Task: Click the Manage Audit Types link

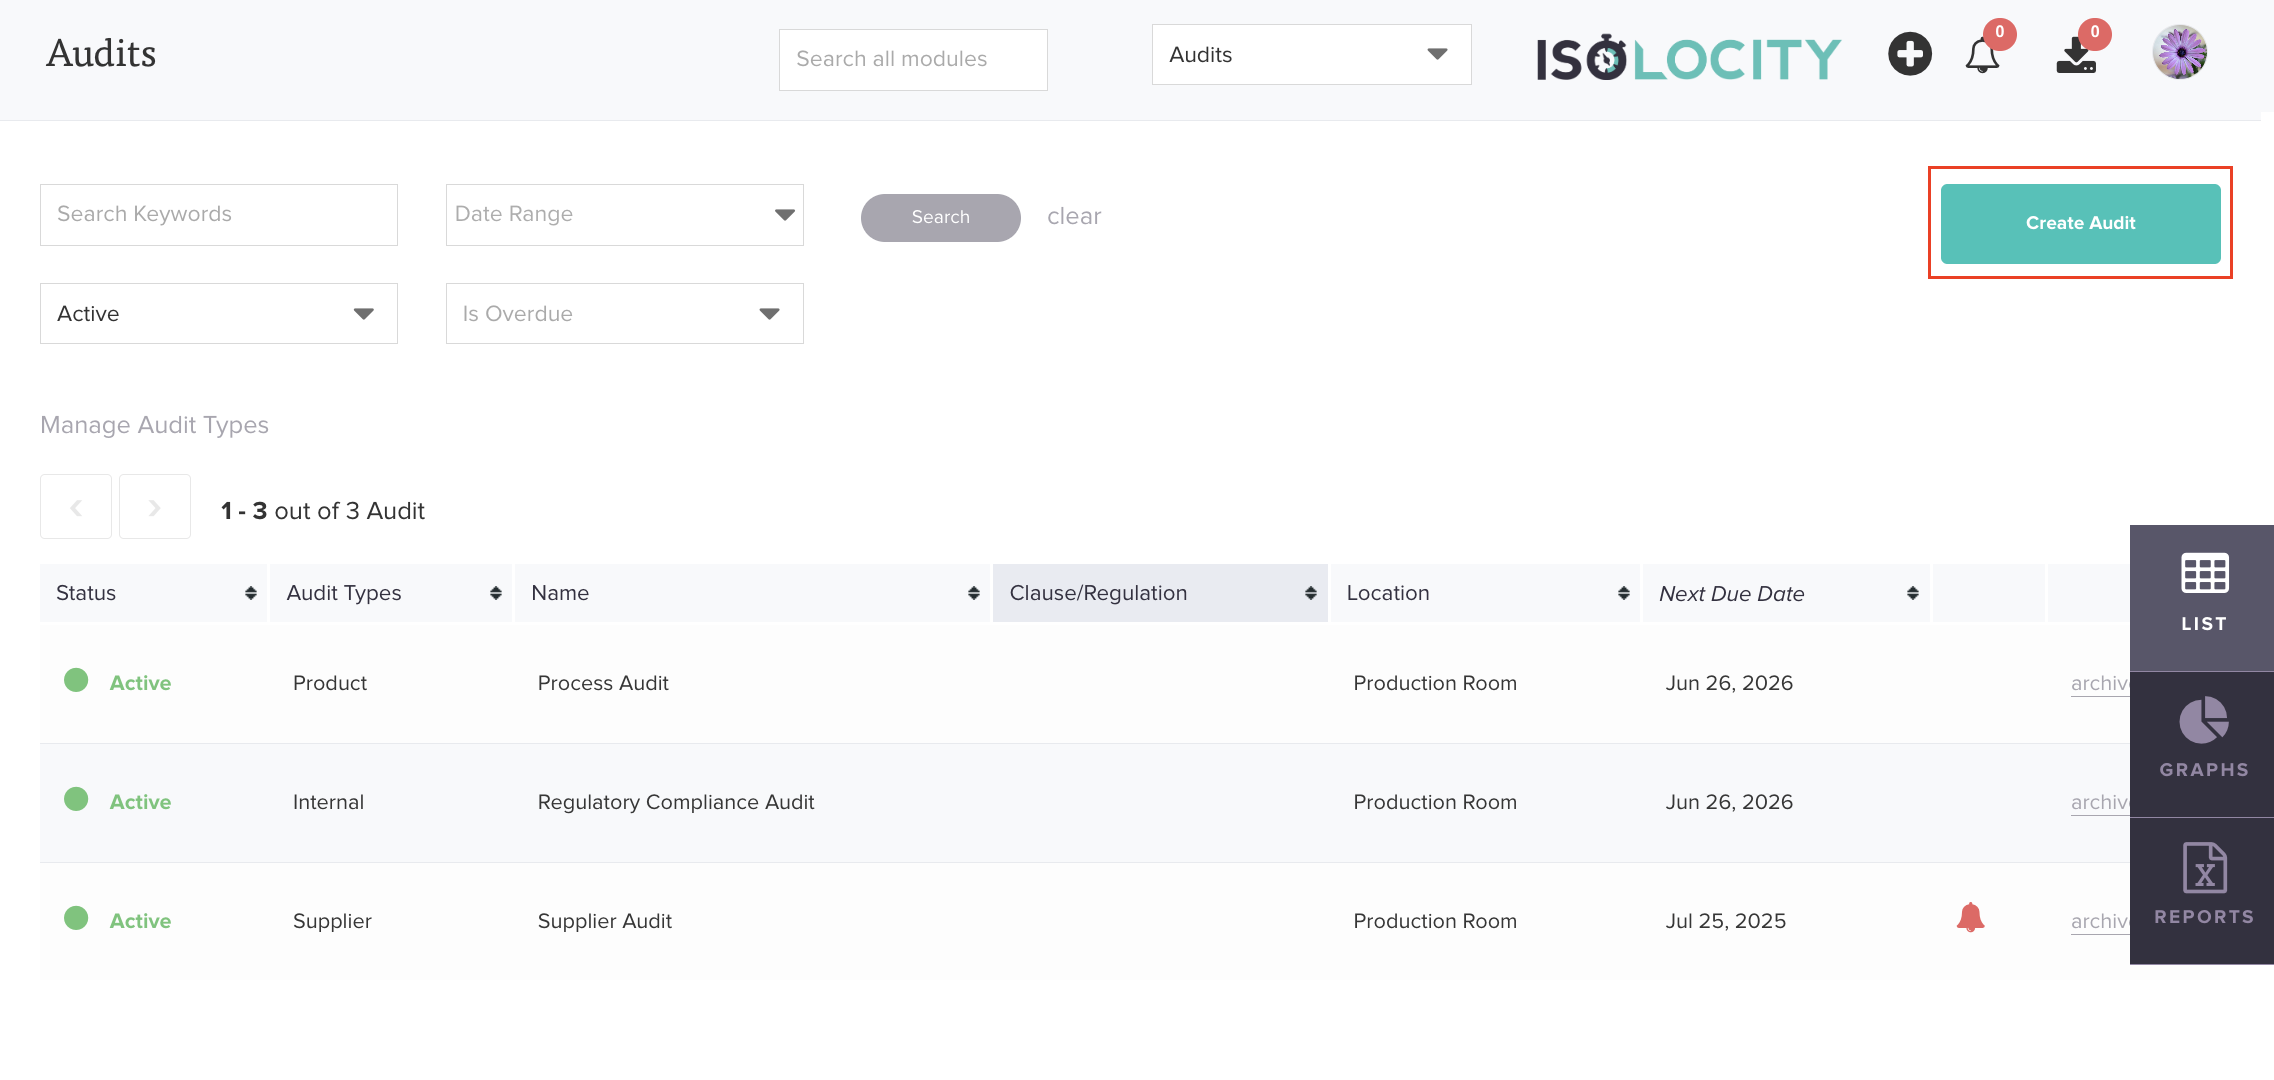Action: 154,425
